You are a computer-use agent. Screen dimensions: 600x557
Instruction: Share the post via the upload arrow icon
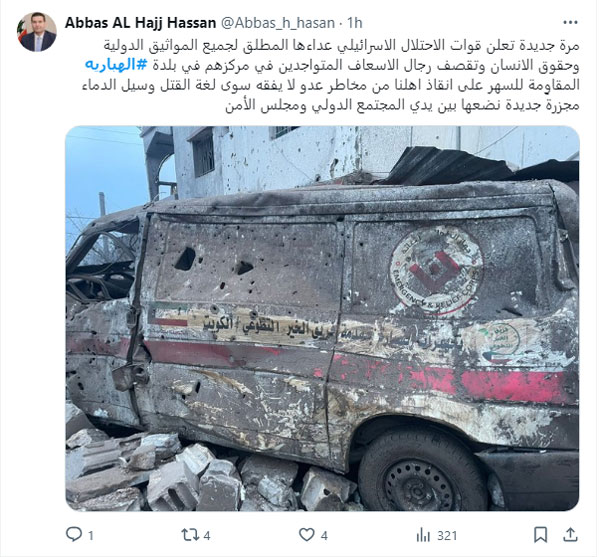[570, 534]
